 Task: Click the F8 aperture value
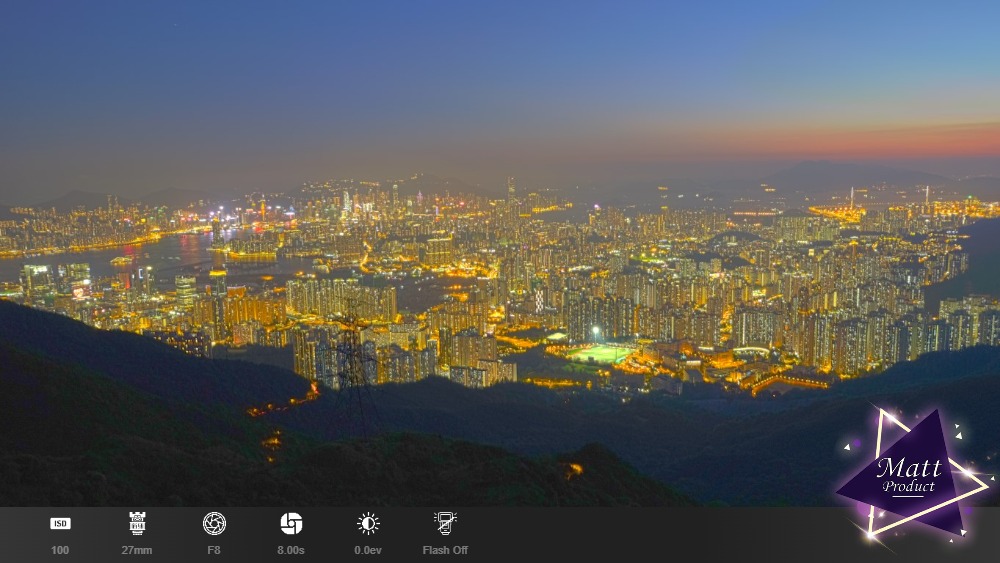(x=214, y=550)
